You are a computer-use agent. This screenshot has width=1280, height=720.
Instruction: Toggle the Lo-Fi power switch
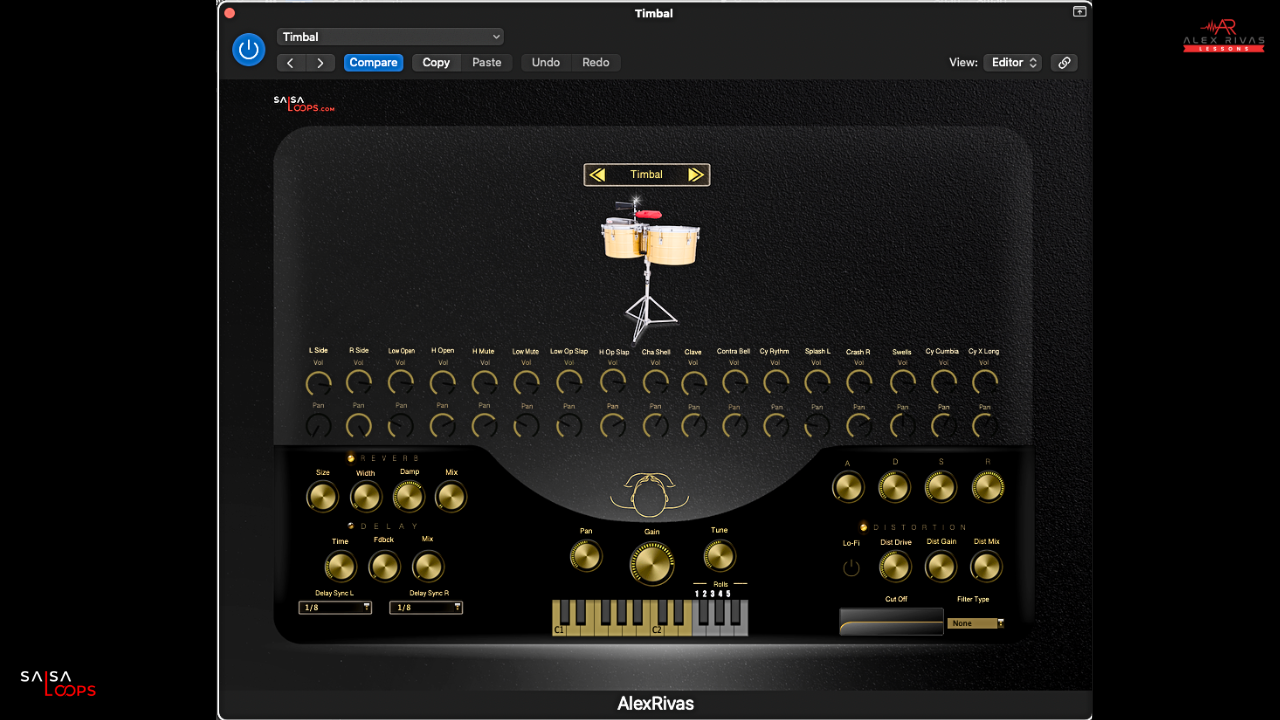click(851, 568)
